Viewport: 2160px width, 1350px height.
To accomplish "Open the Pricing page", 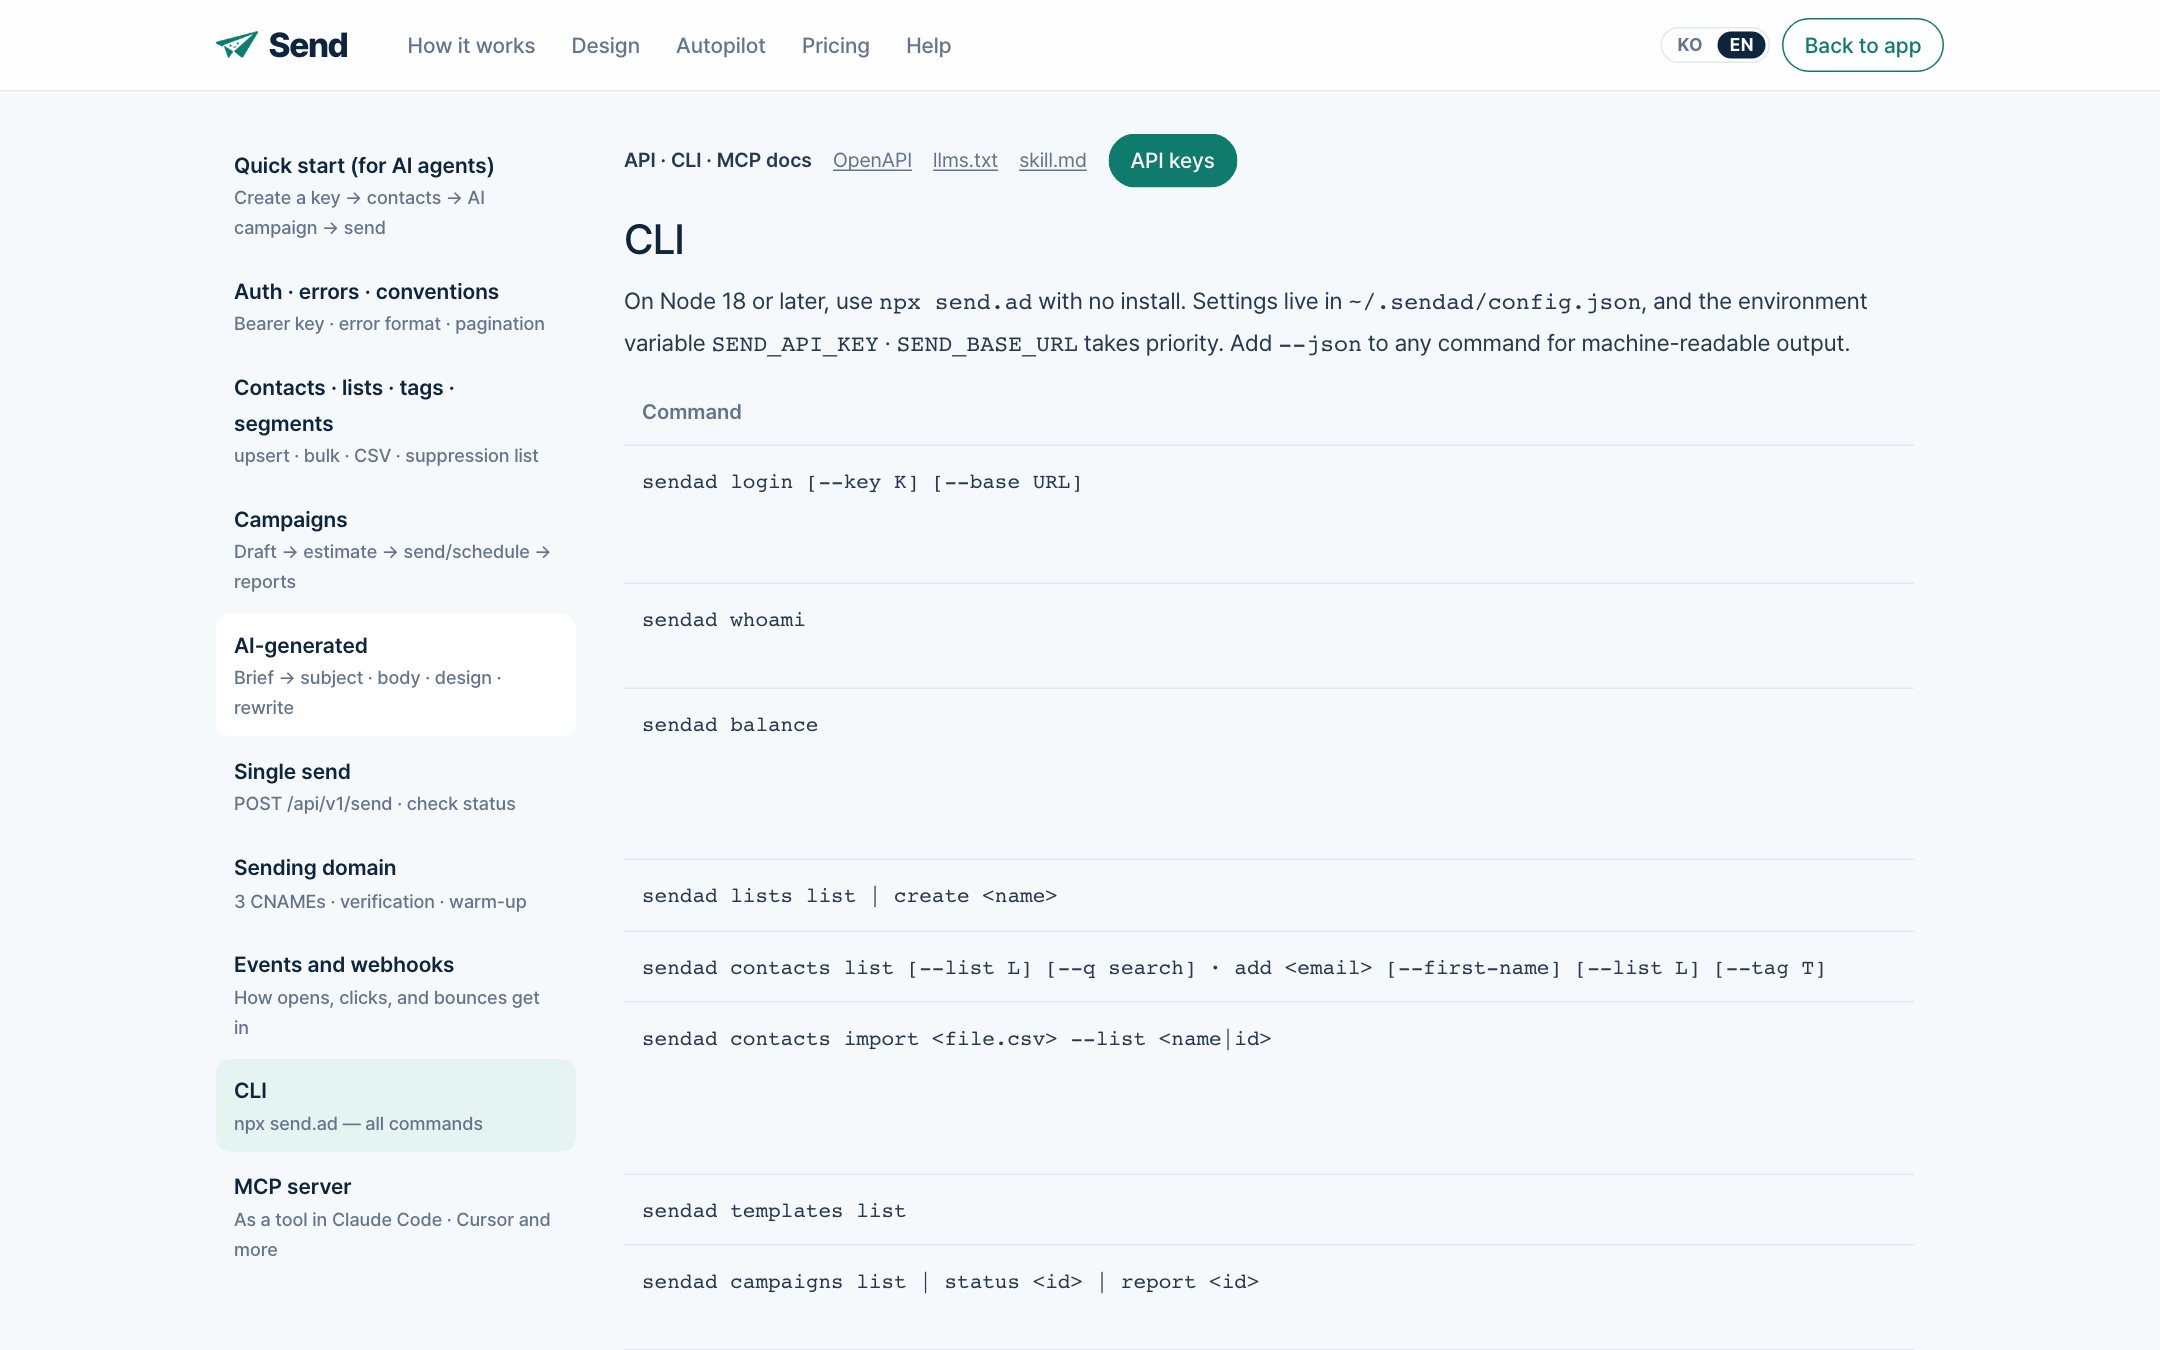I will click(x=836, y=46).
